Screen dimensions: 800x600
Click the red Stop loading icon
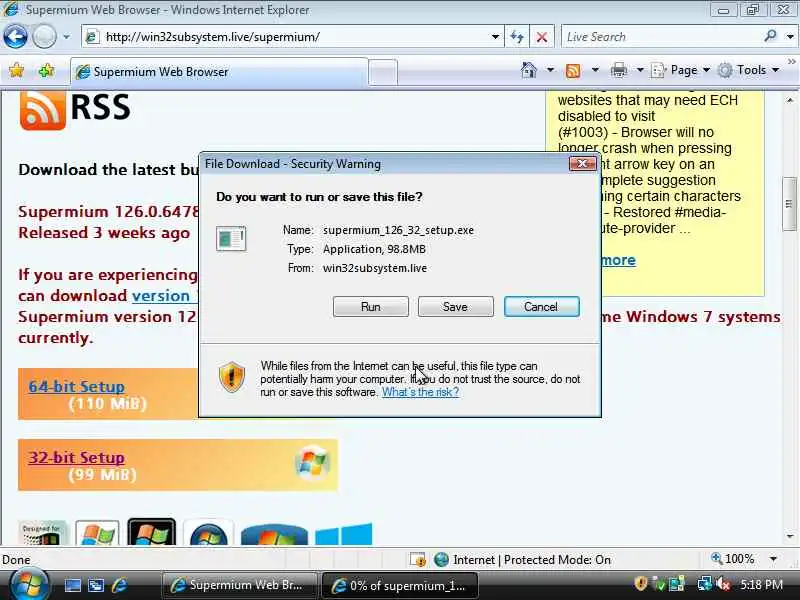[x=542, y=37]
